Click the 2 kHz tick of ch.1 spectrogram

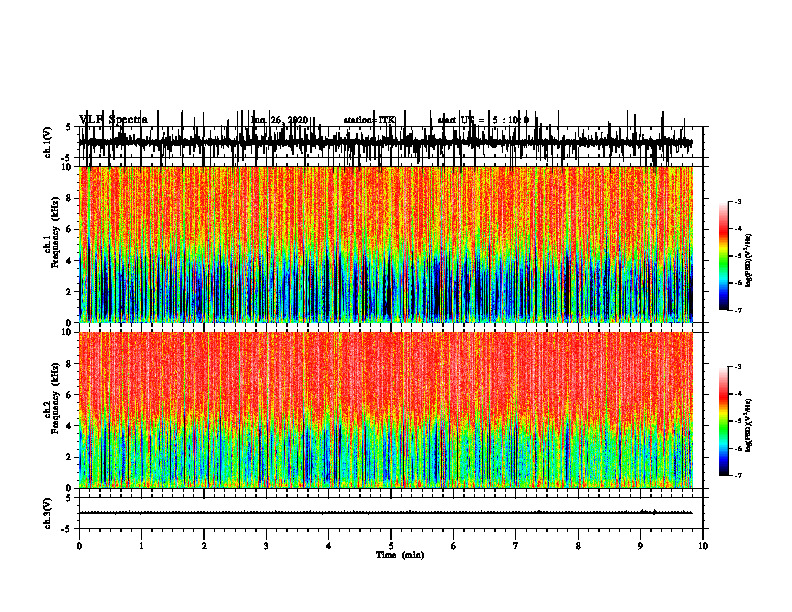pyautogui.click(x=70, y=292)
